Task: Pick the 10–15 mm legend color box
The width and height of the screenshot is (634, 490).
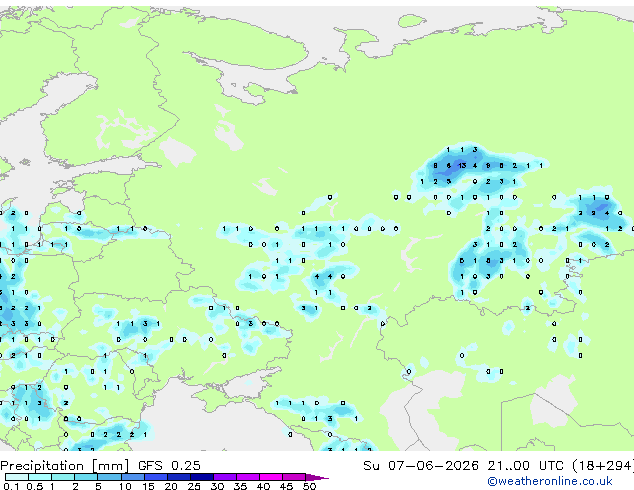Action: [132, 477]
